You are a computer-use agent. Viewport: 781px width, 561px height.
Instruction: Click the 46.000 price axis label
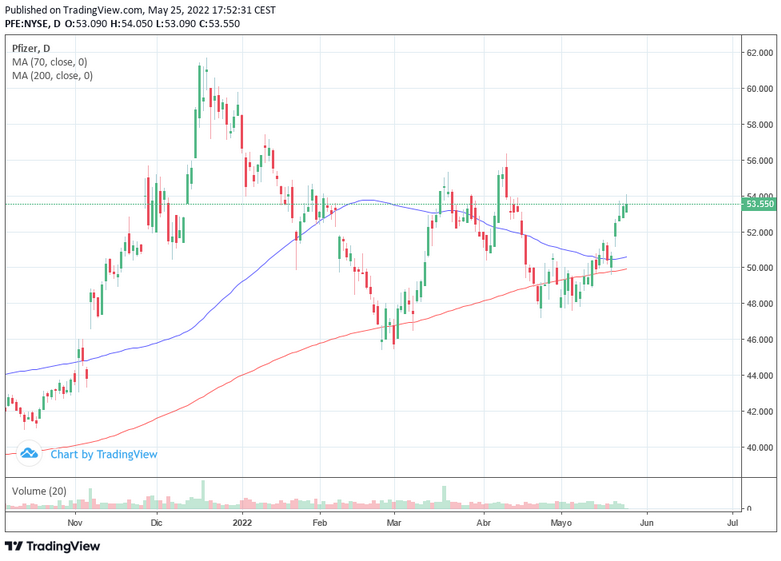760,340
